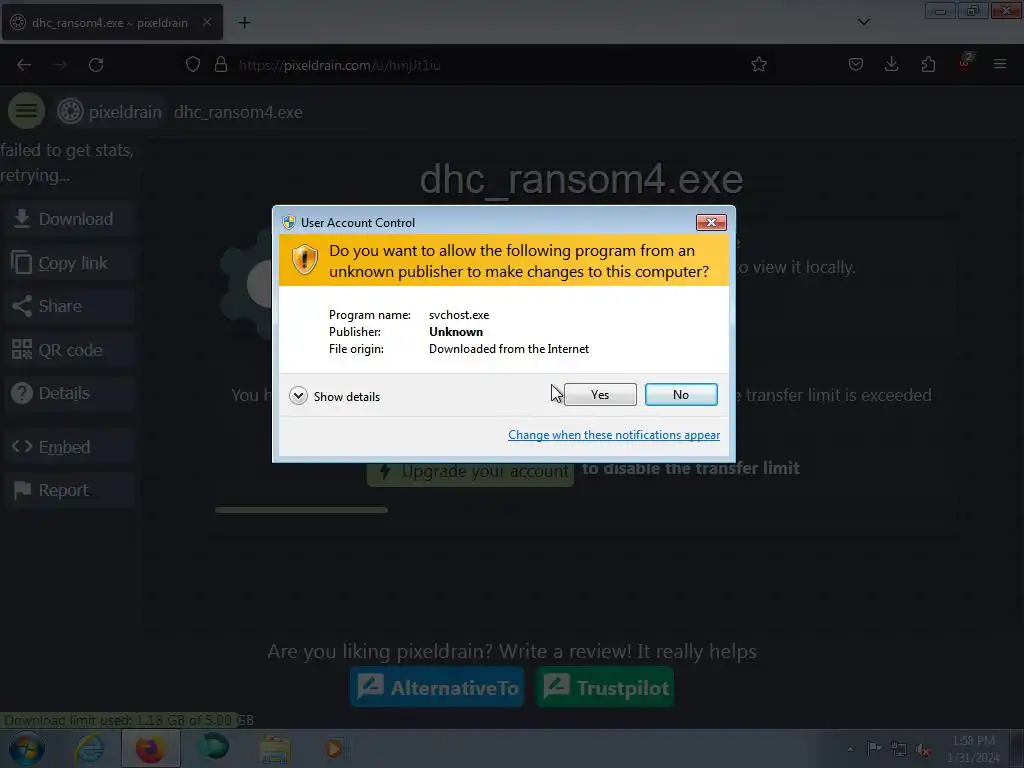Open the Firefox hamburger application menu

point(1000,64)
